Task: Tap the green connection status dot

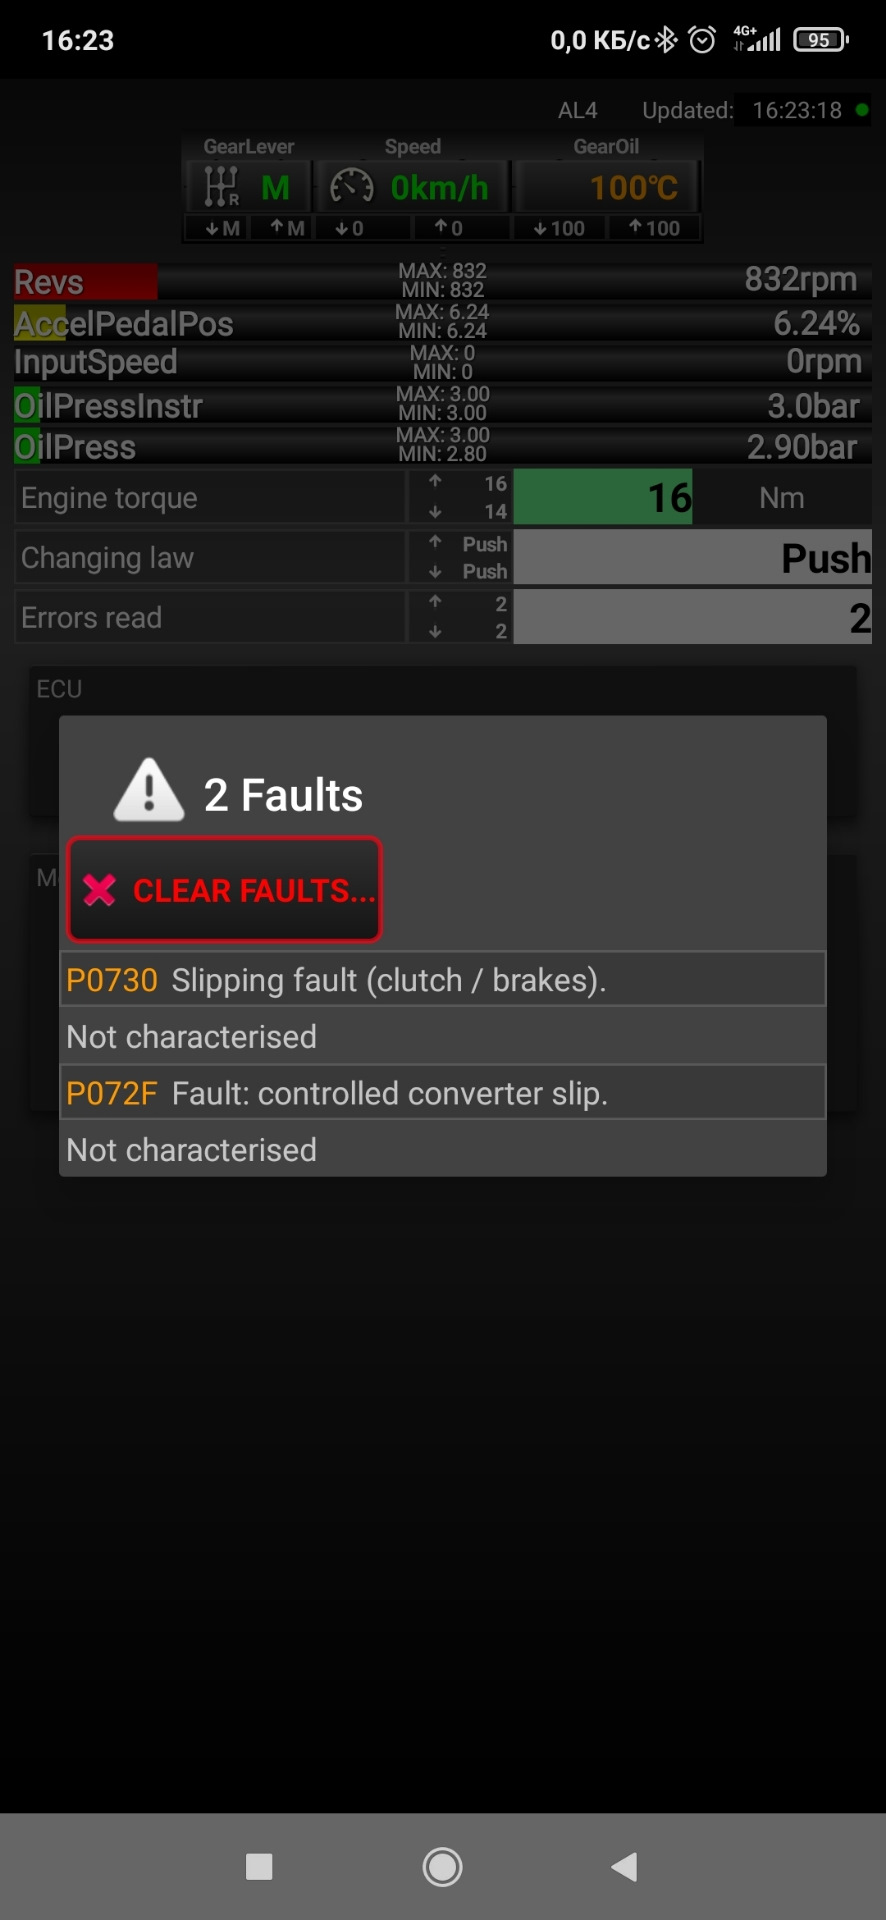Action: [x=862, y=110]
